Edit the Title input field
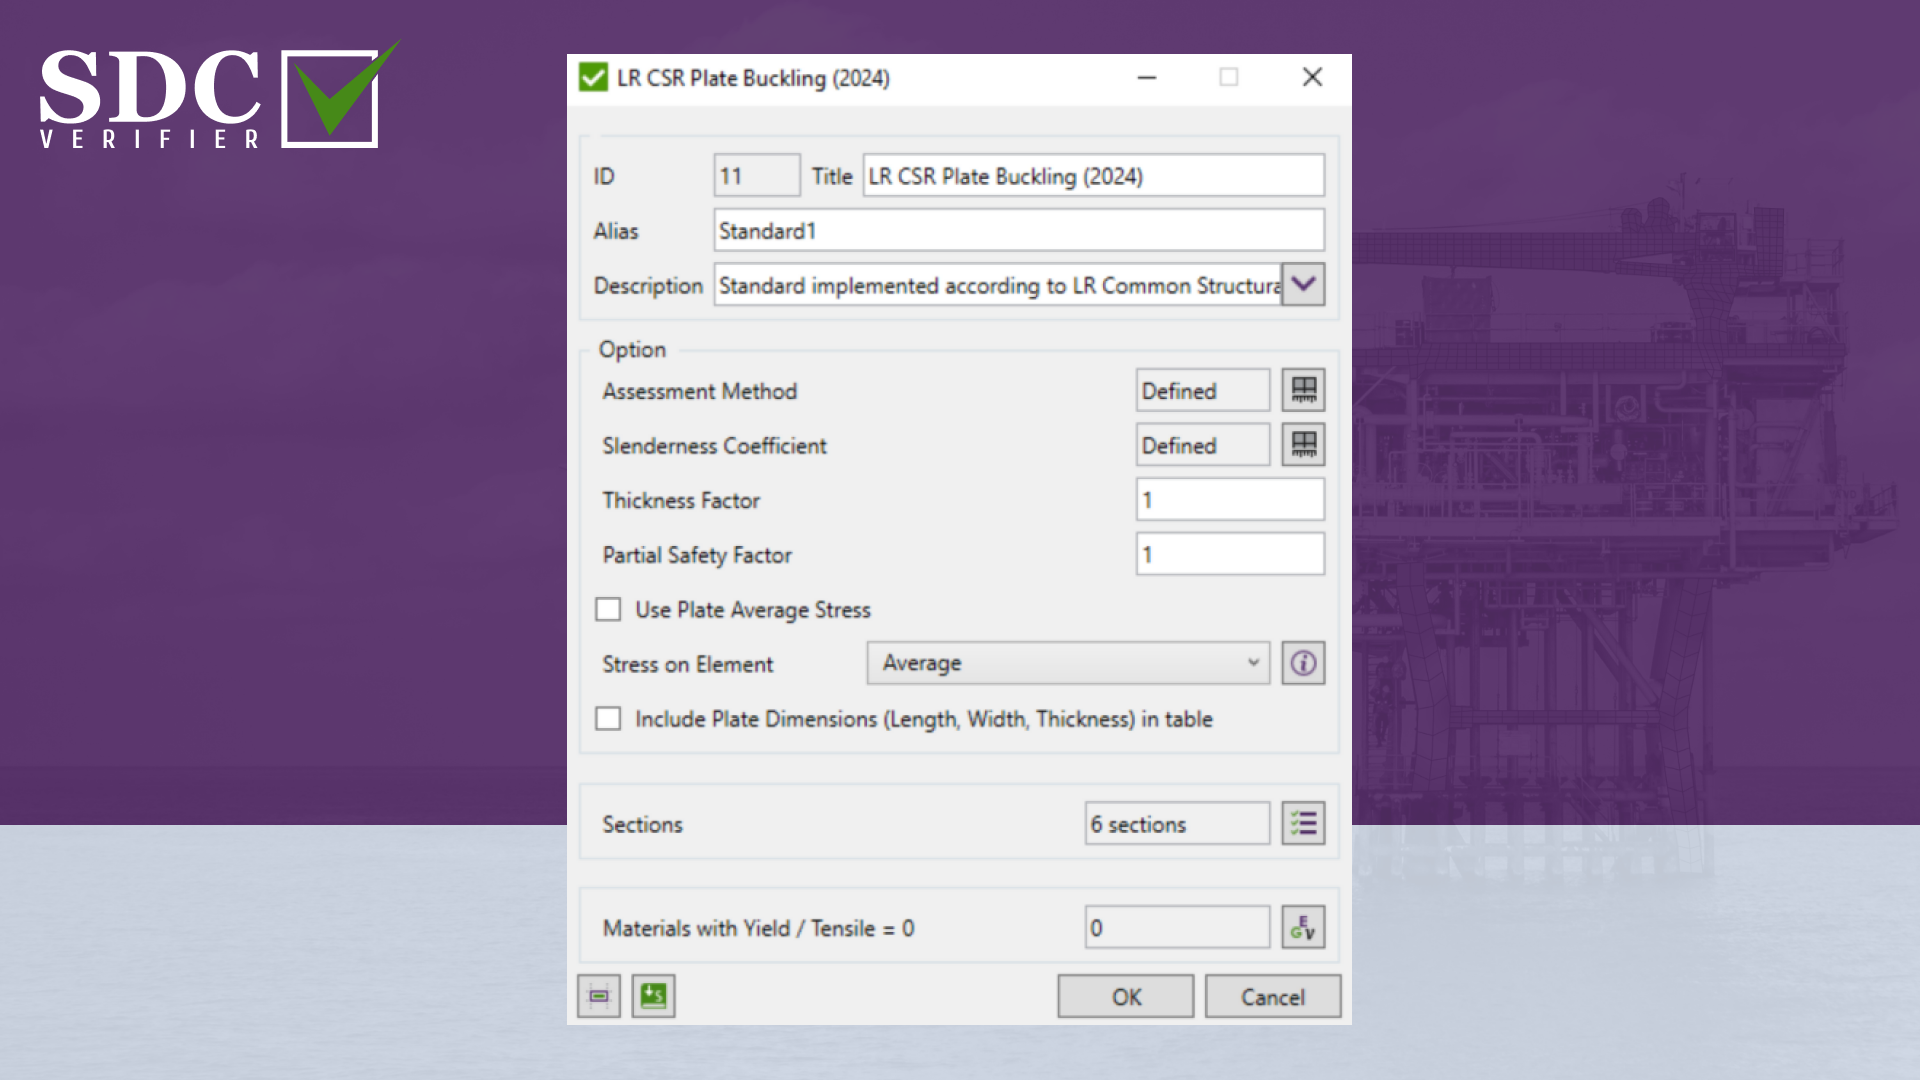 point(1094,176)
